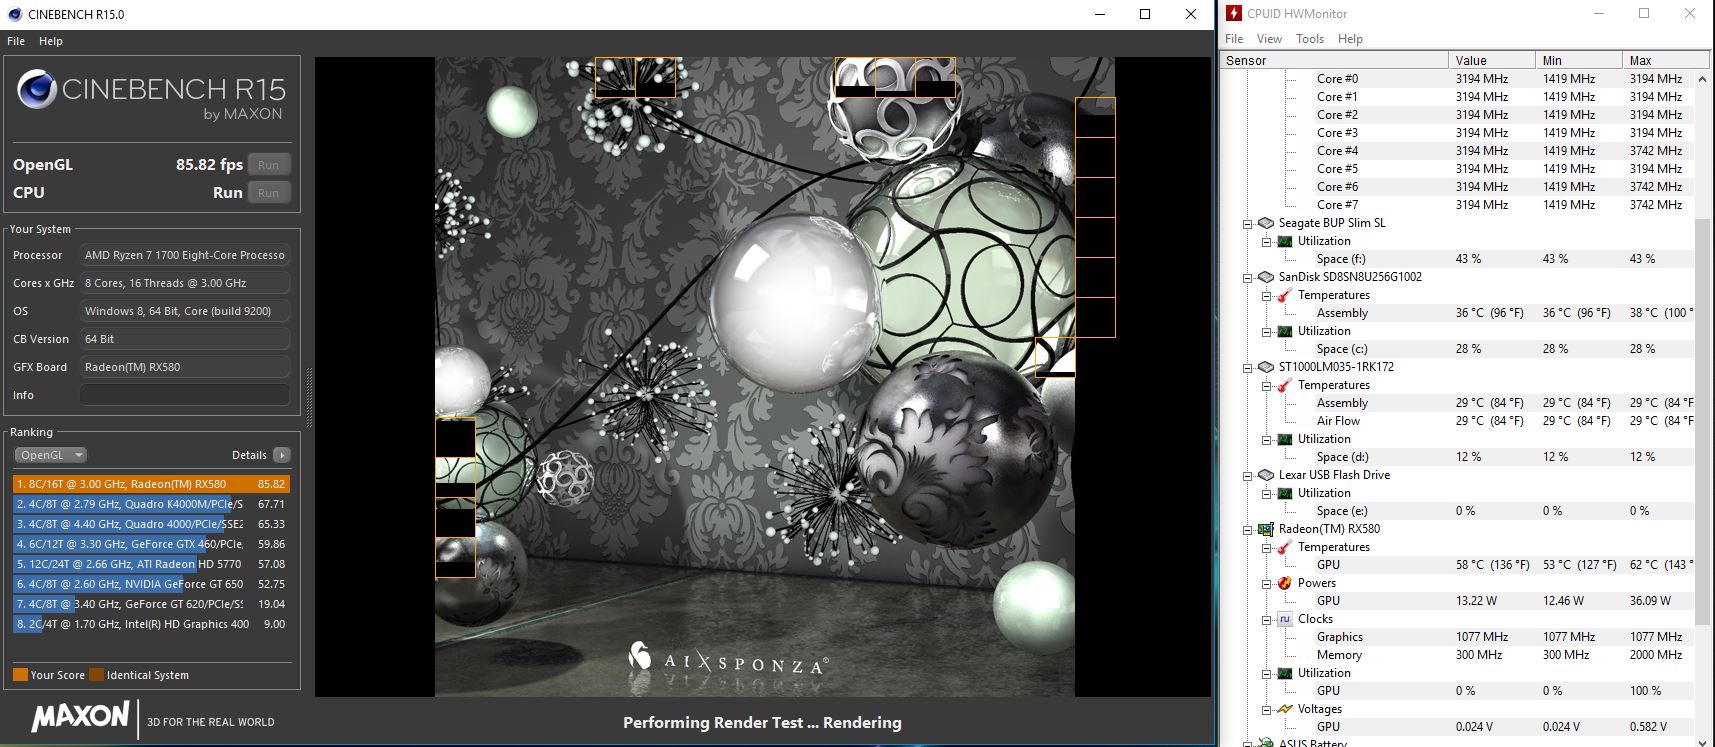Click the GPU Voltages lightning icon
Image resolution: width=1715 pixels, height=747 pixels.
(x=1285, y=709)
